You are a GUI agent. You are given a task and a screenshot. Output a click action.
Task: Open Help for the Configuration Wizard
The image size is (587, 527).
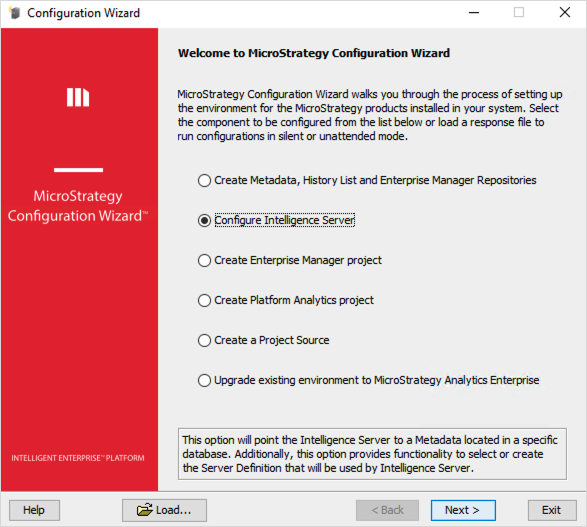[34, 510]
